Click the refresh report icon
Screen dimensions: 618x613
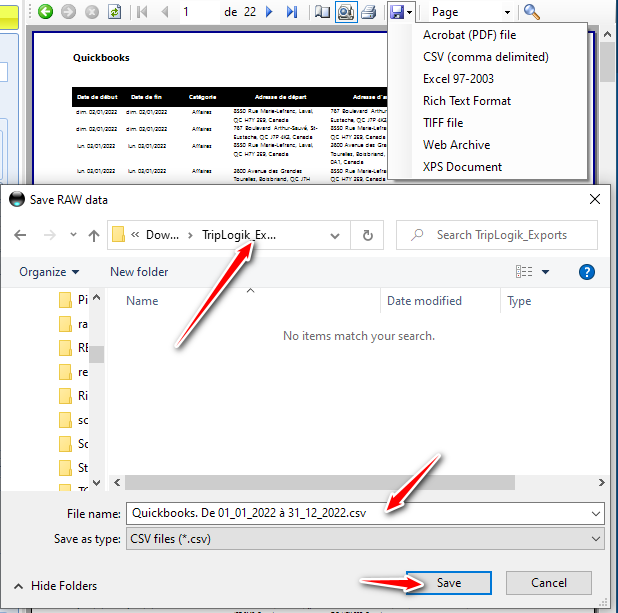[x=114, y=12]
